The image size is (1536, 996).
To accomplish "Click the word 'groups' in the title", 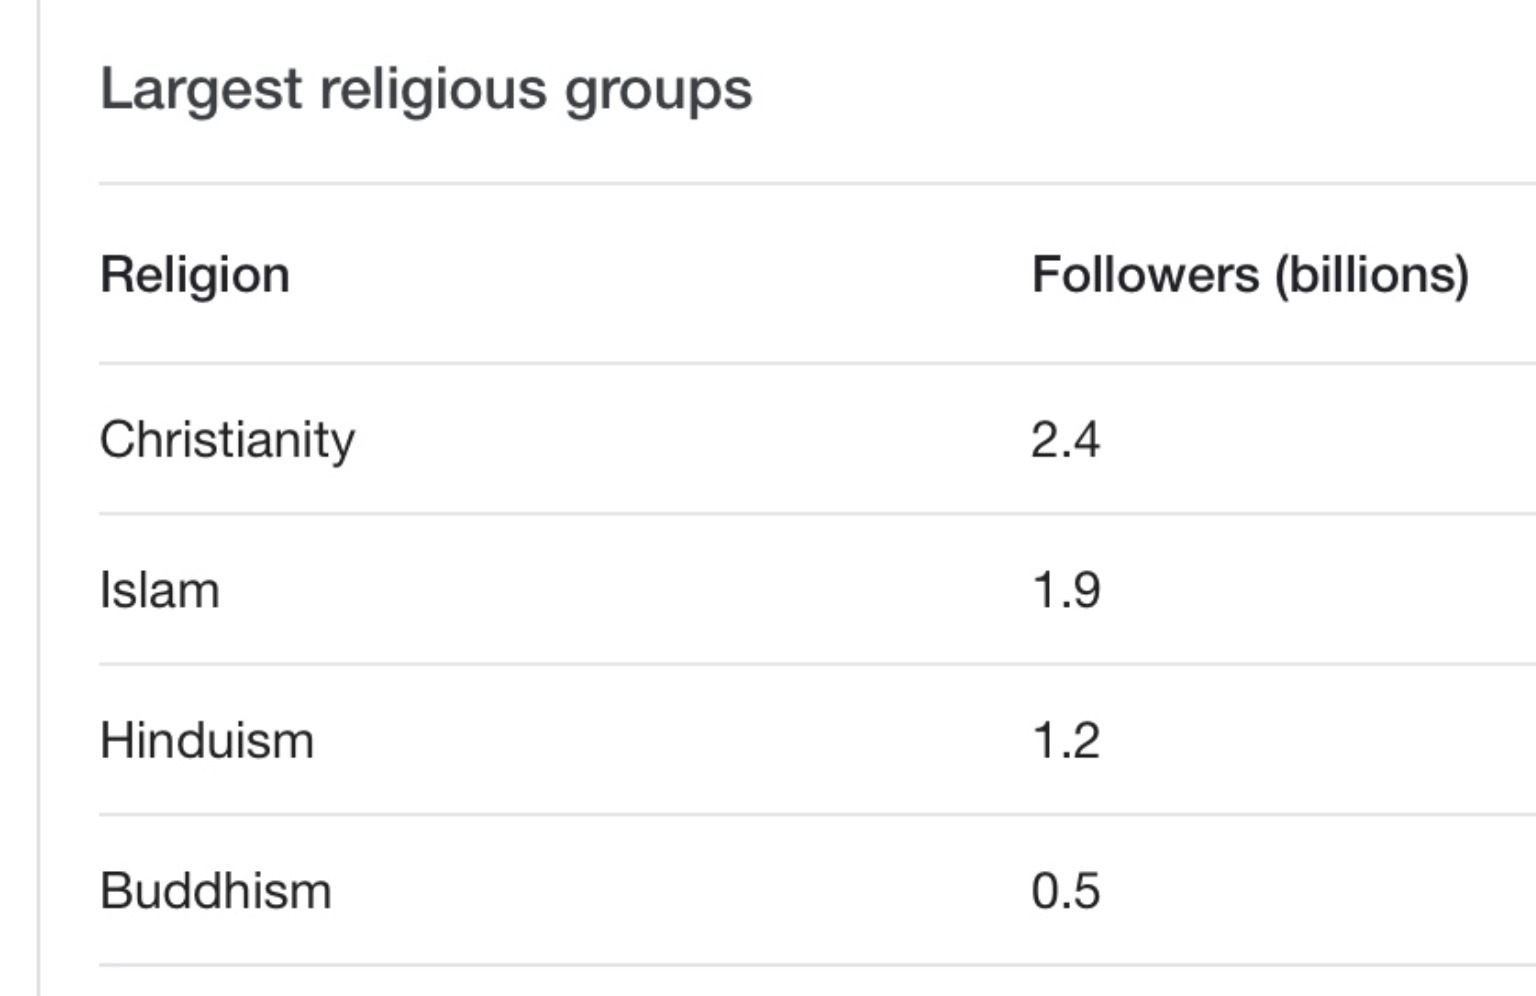I will click(x=658, y=91).
